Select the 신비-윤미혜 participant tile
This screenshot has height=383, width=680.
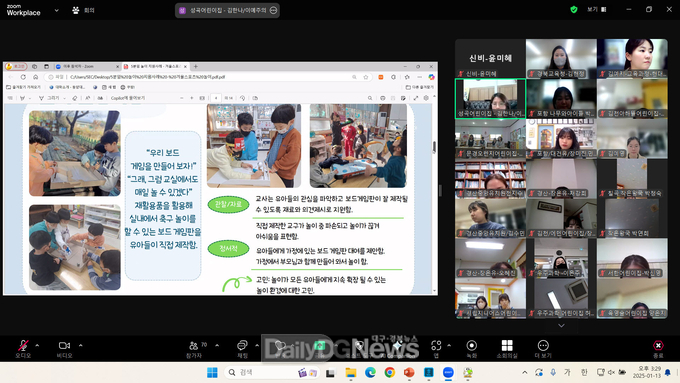point(490,59)
